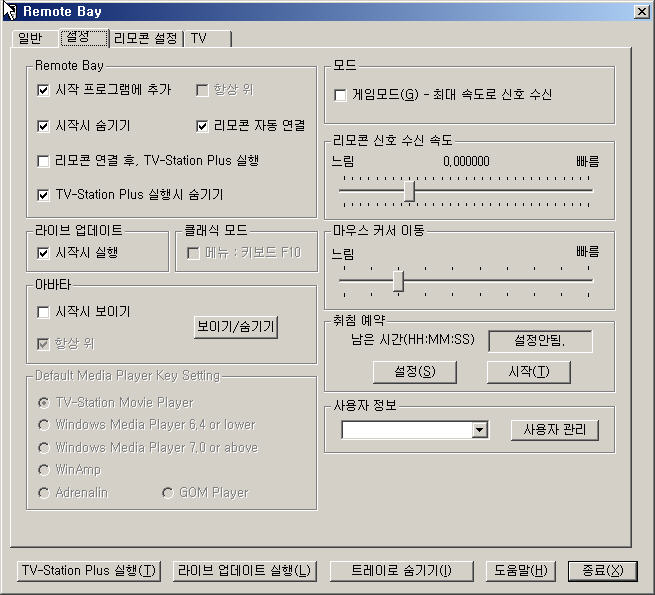Click the 라이브 업데이트 실행 button
This screenshot has width=655, height=595.
245,571
